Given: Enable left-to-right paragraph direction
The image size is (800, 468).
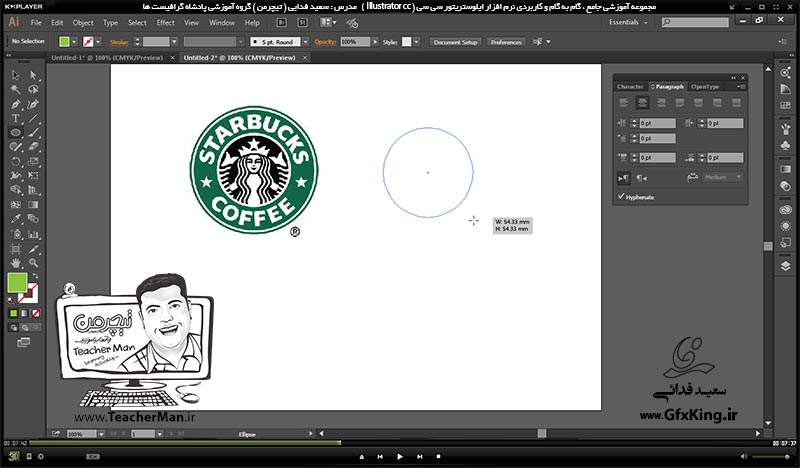Looking at the screenshot, I should point(623,178).
